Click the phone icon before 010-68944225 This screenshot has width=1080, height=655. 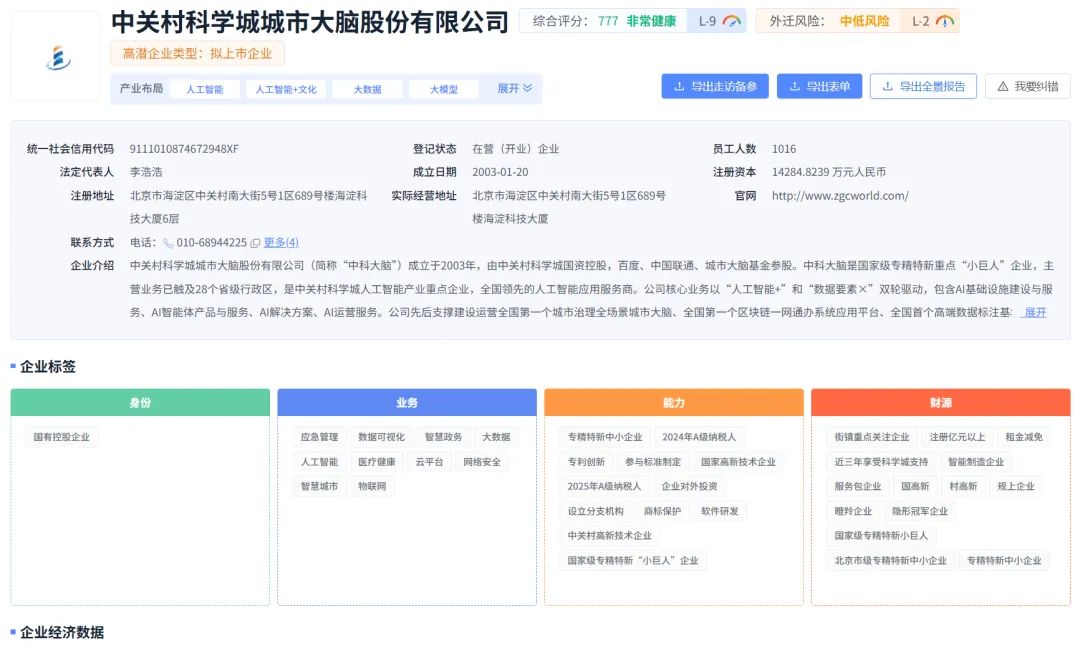tap(167, 243)
